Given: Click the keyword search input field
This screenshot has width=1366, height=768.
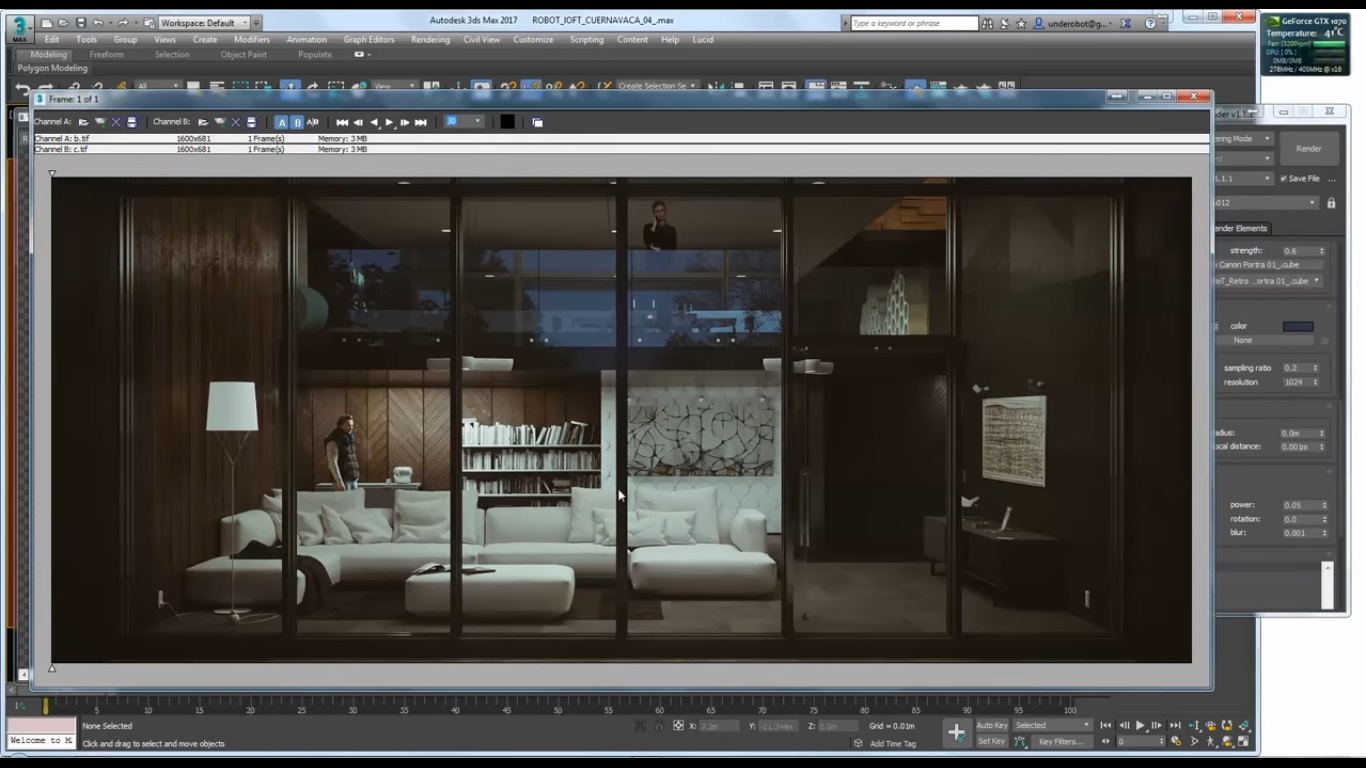Looking at the screenshot, I should [x=914, y=23].
